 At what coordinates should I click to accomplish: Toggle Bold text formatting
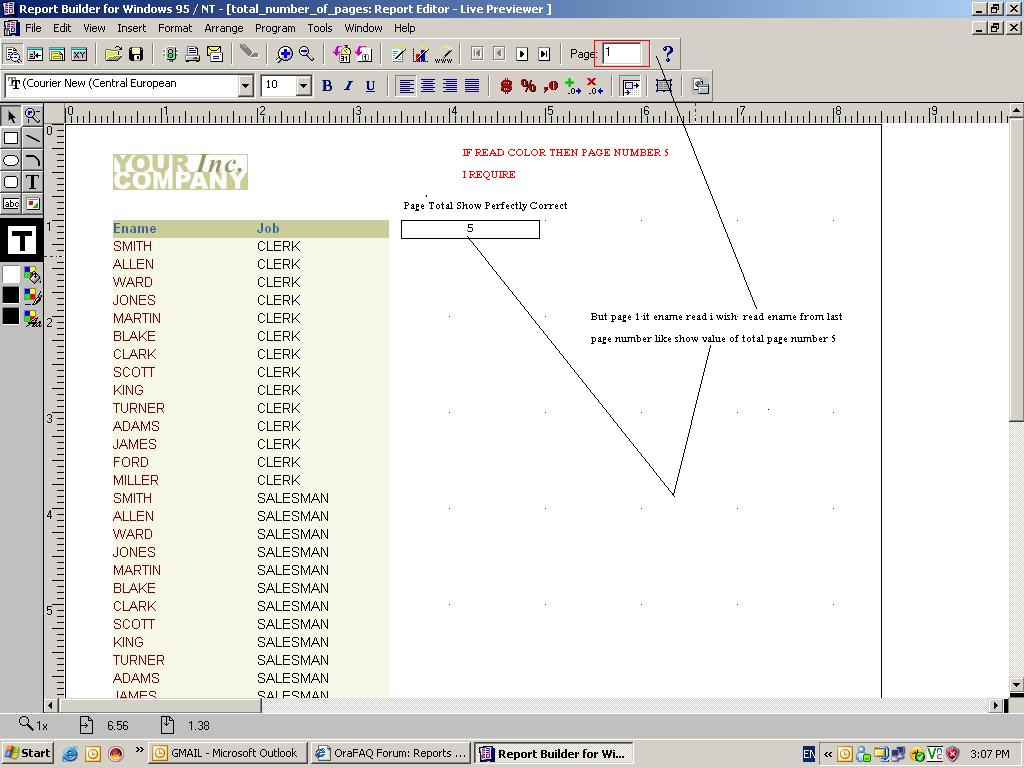pos(326,86)
